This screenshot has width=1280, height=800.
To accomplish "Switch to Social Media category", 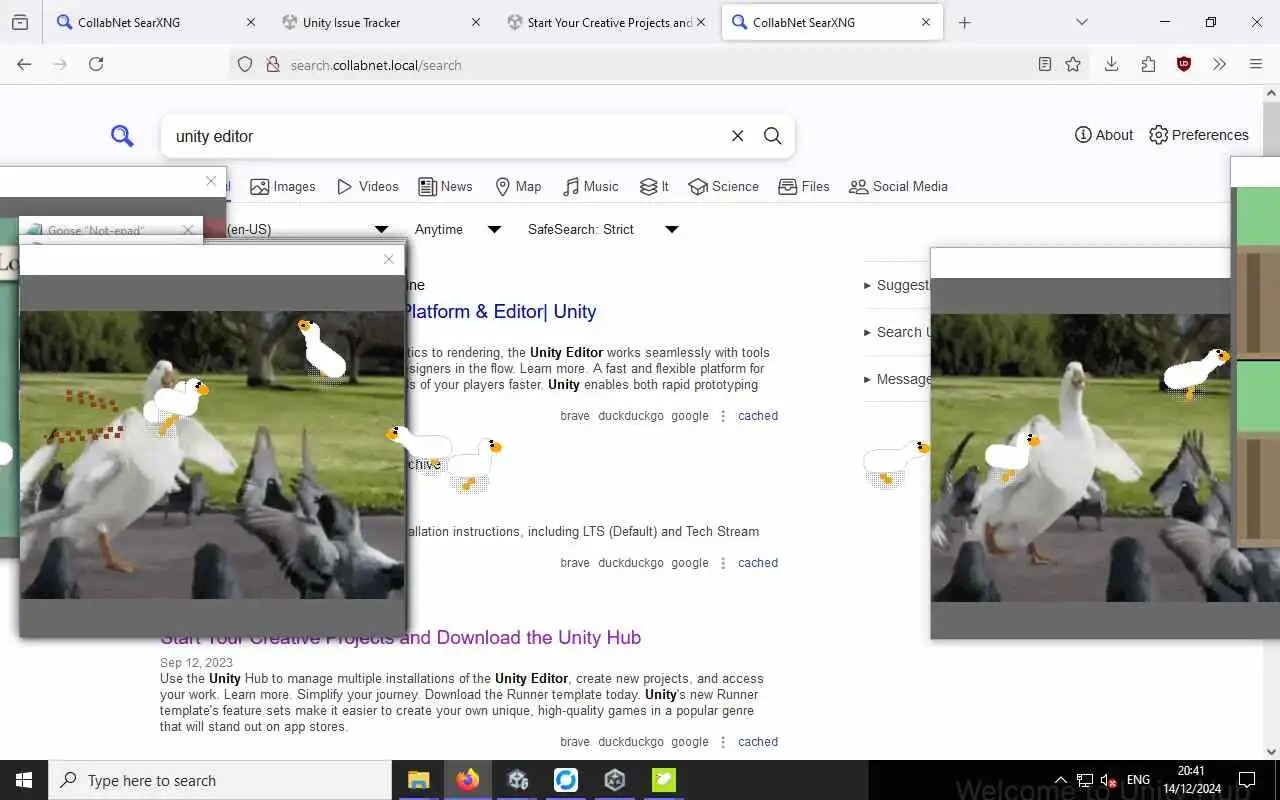I will (x=898, y=186).
